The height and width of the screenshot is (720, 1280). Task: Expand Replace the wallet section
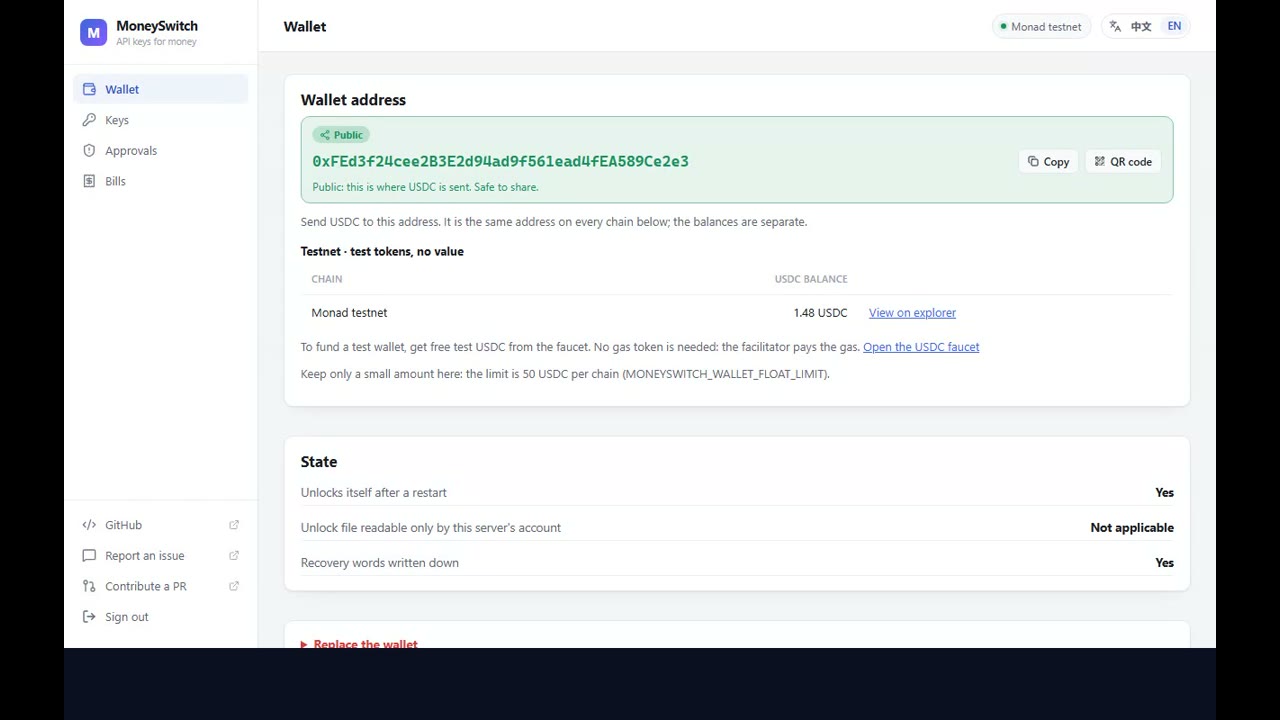[x=359, y=645]
